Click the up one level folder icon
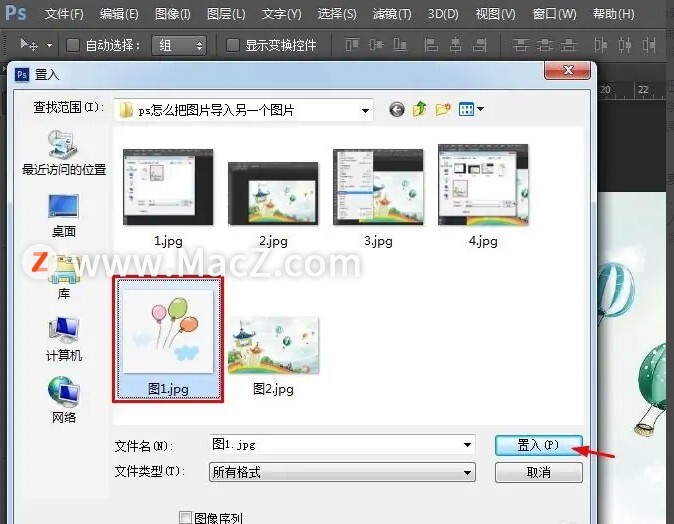674x524 pixels. tap(420, 109)
